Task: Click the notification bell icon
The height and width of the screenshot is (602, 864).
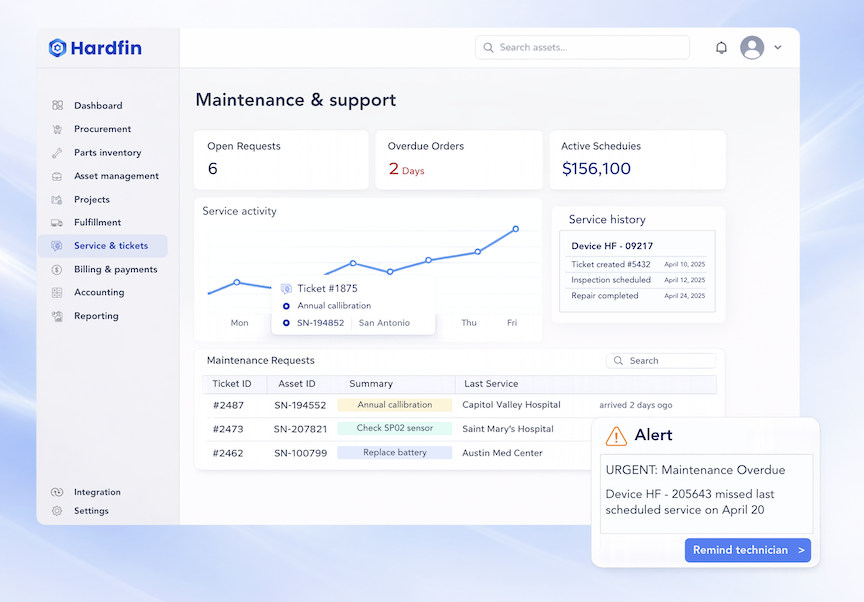Action: point(721,47)
